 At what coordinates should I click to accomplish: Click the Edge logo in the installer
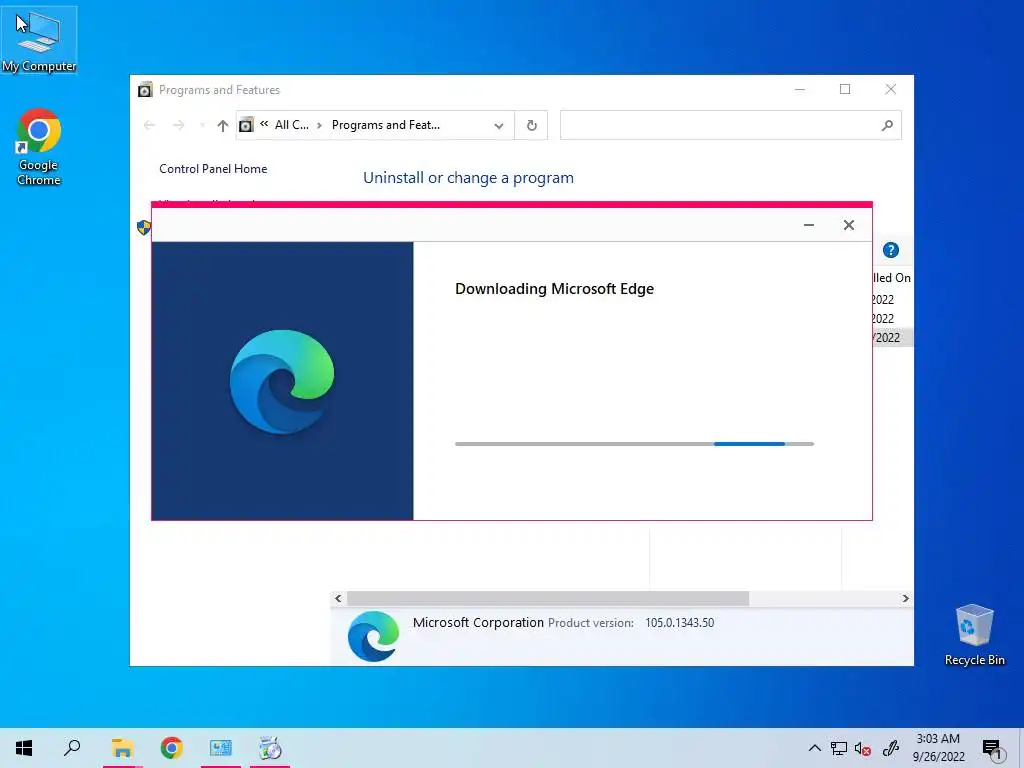pos(282,381)
